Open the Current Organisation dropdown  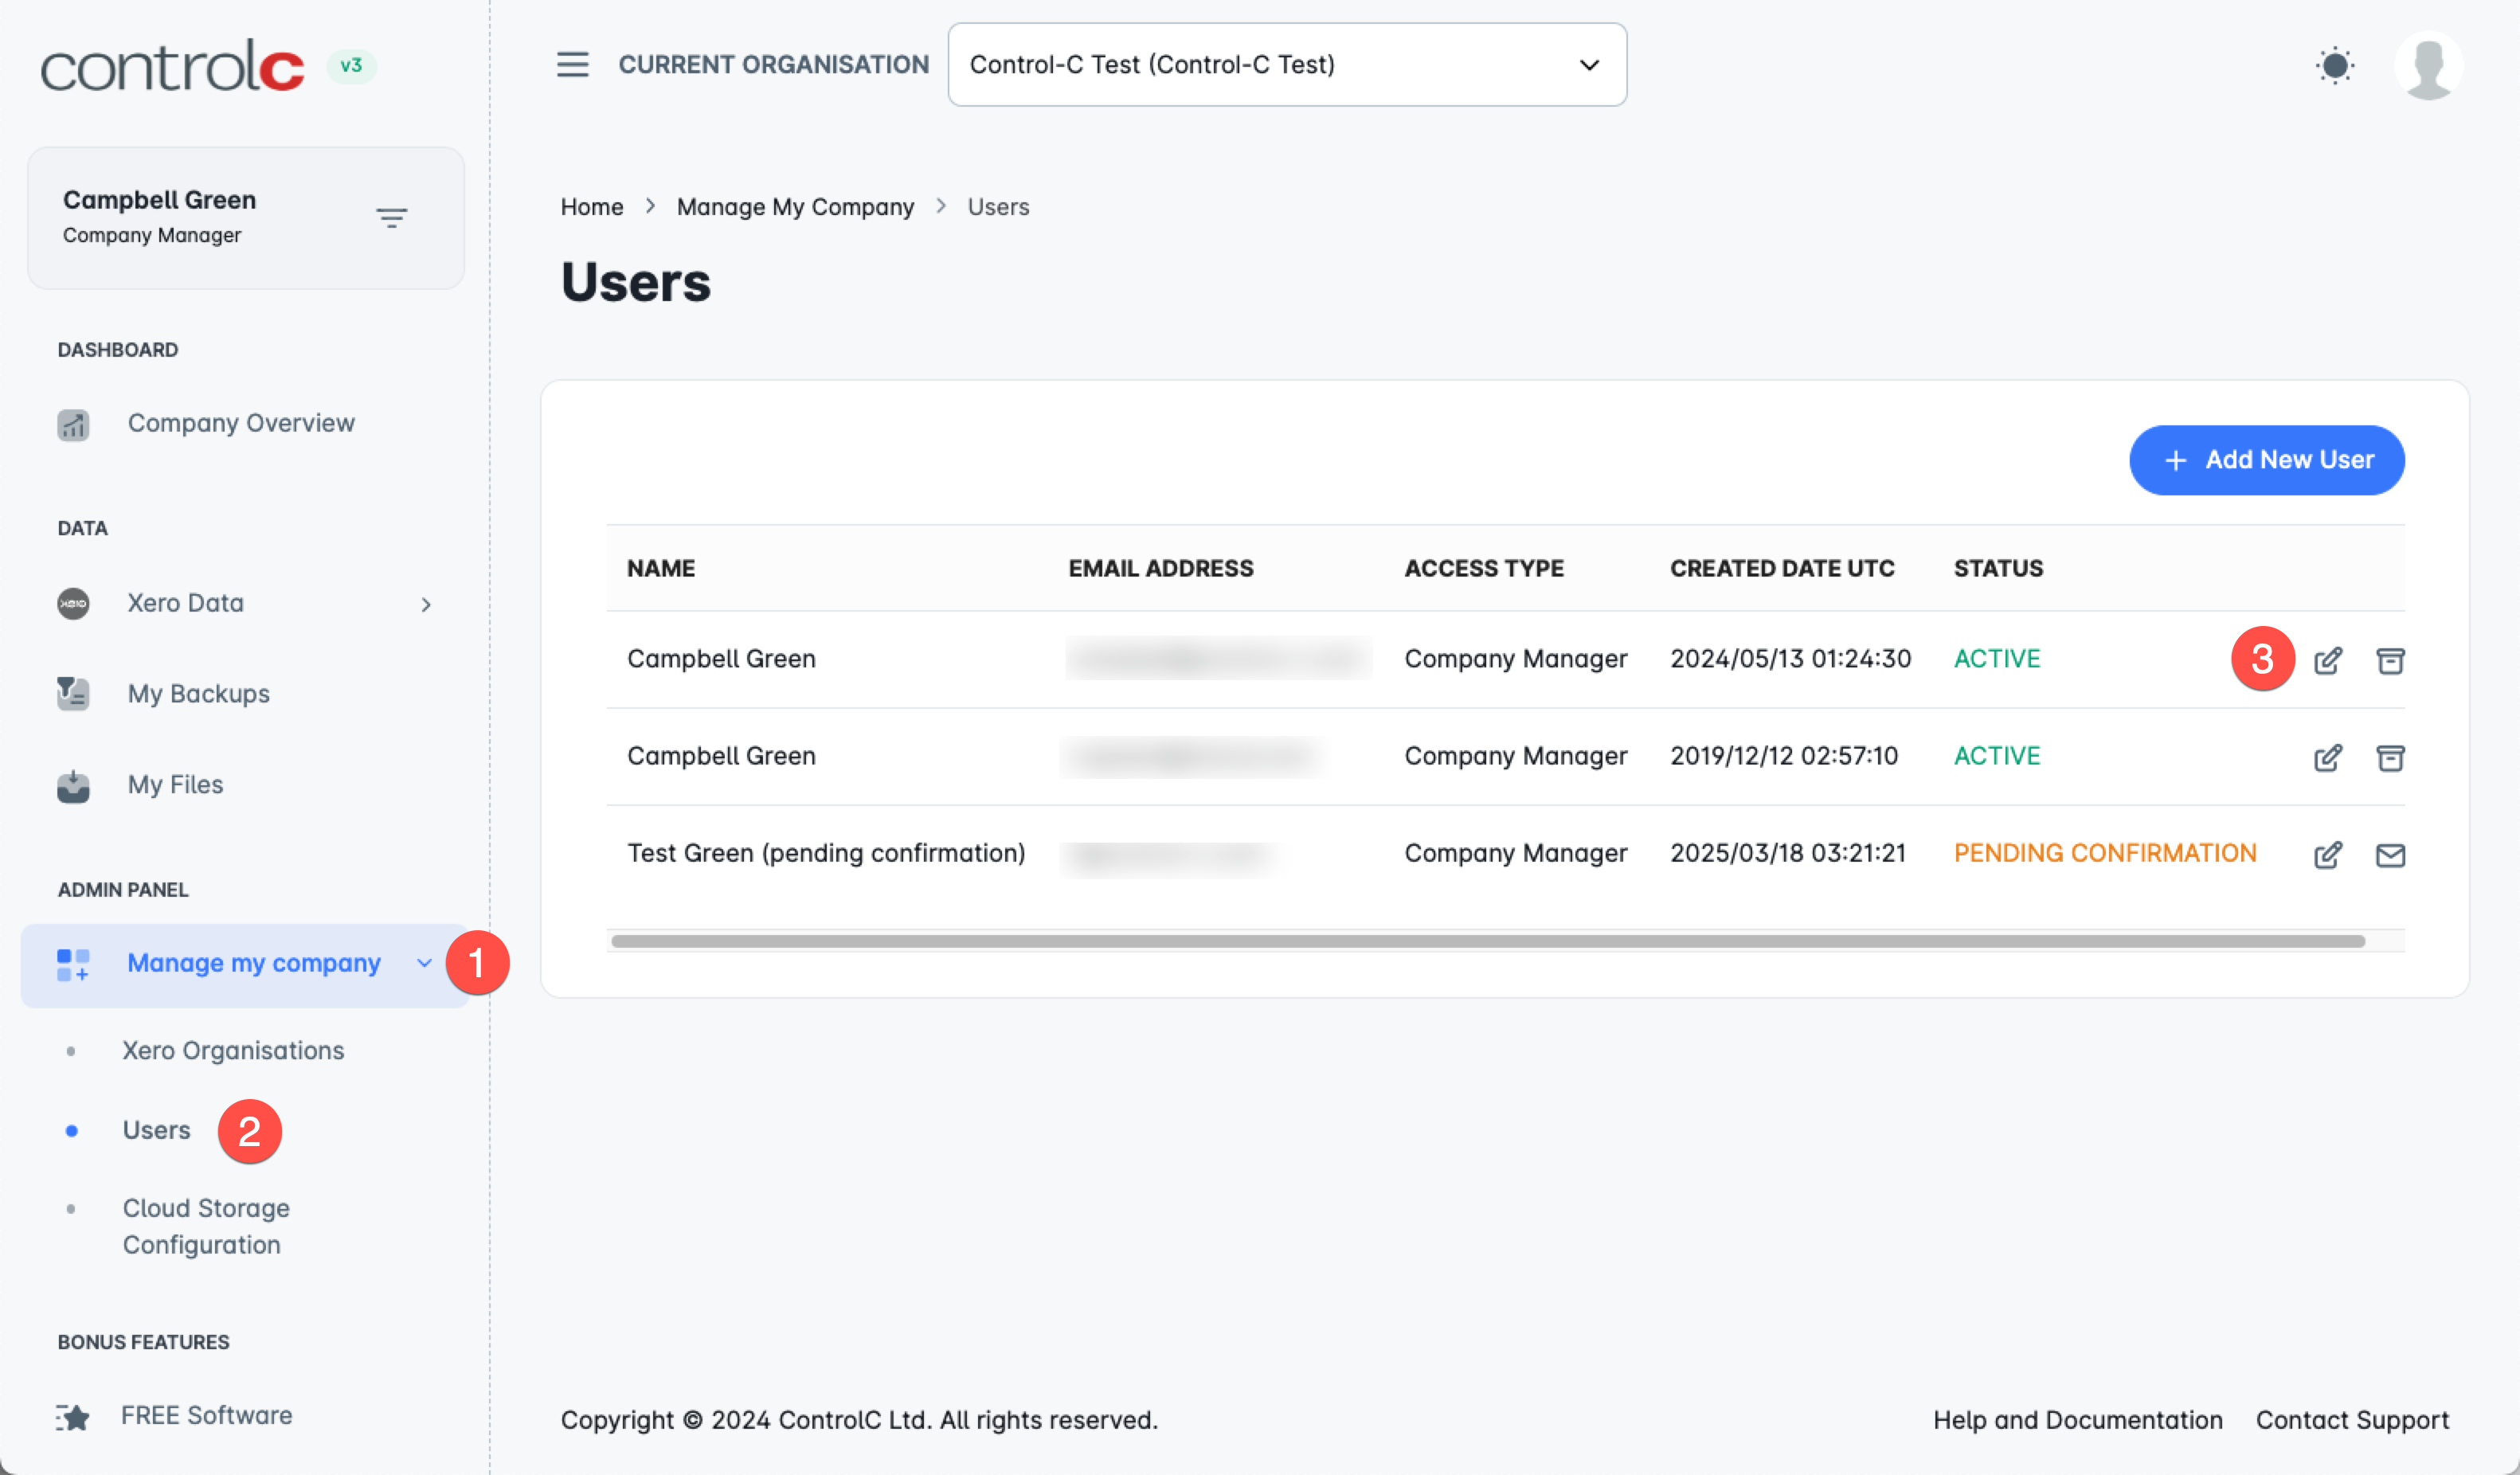point(1286,65)
